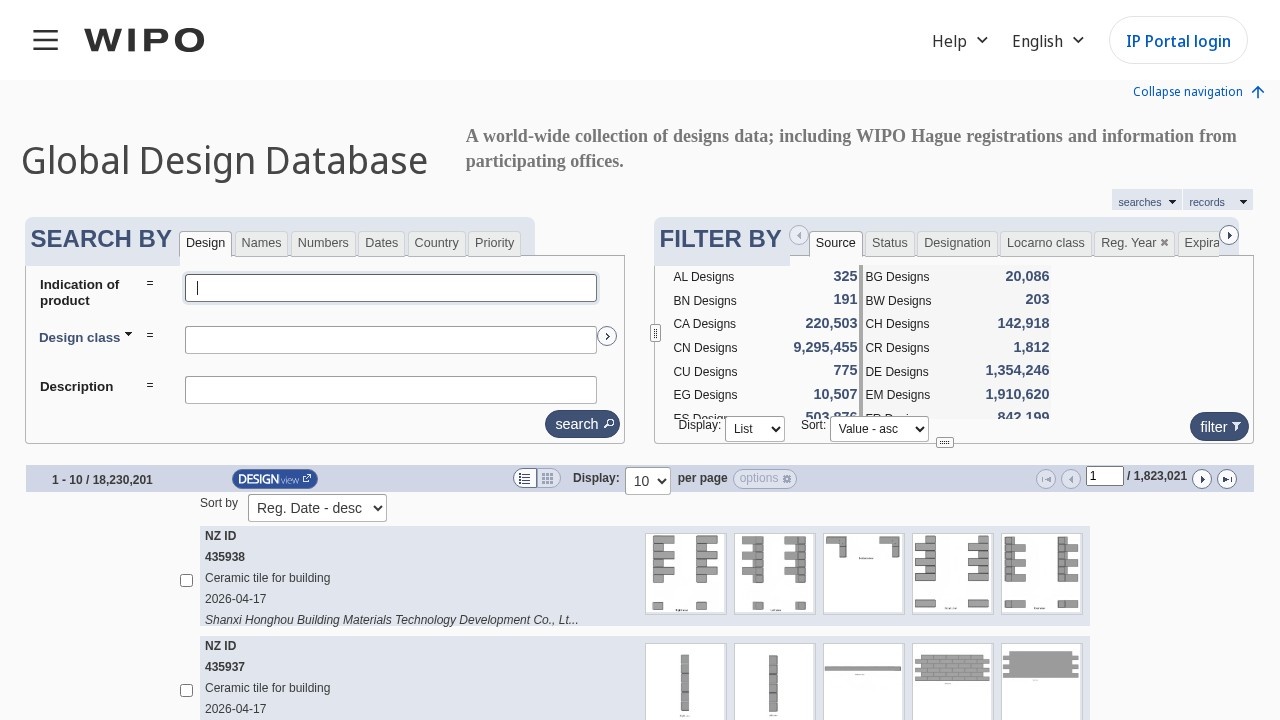Open DesignView external link badge
1280x720 pixels.
point(275,479)
